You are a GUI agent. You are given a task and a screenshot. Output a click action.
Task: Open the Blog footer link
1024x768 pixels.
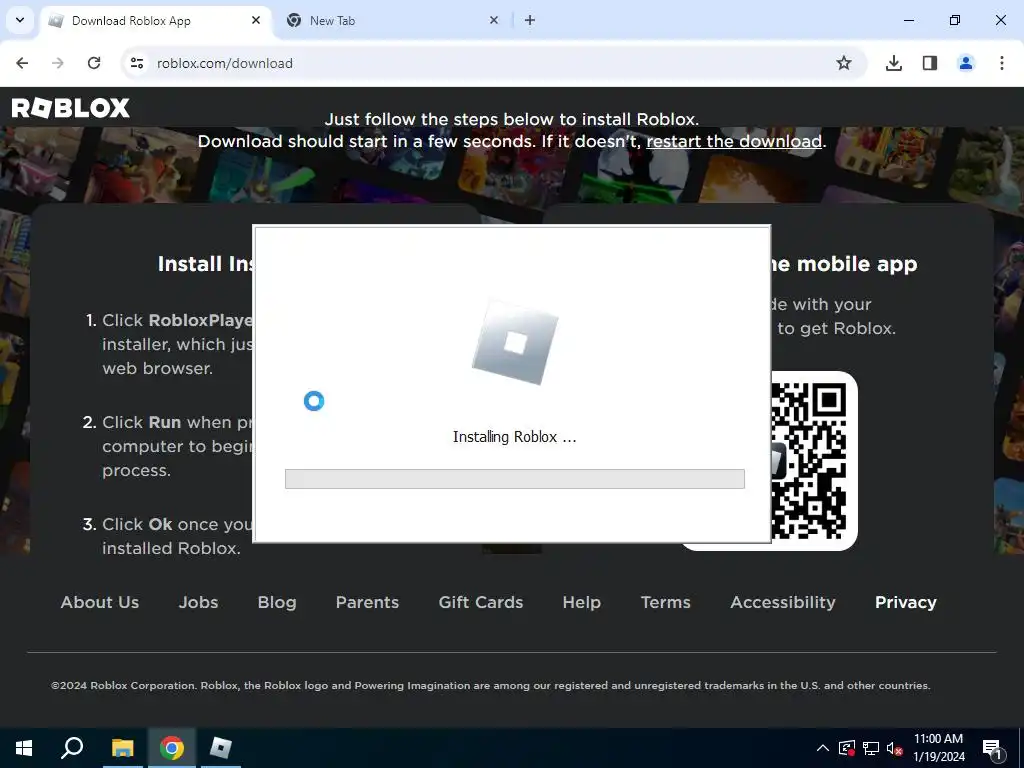coord(277,602)
